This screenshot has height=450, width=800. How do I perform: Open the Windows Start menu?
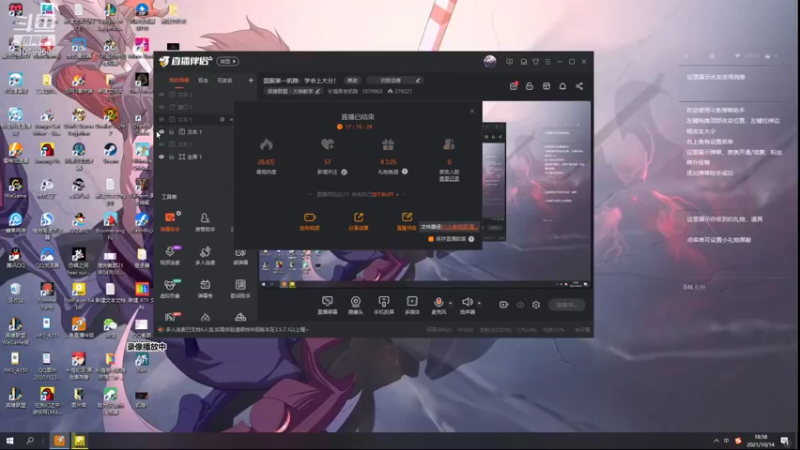9,440
